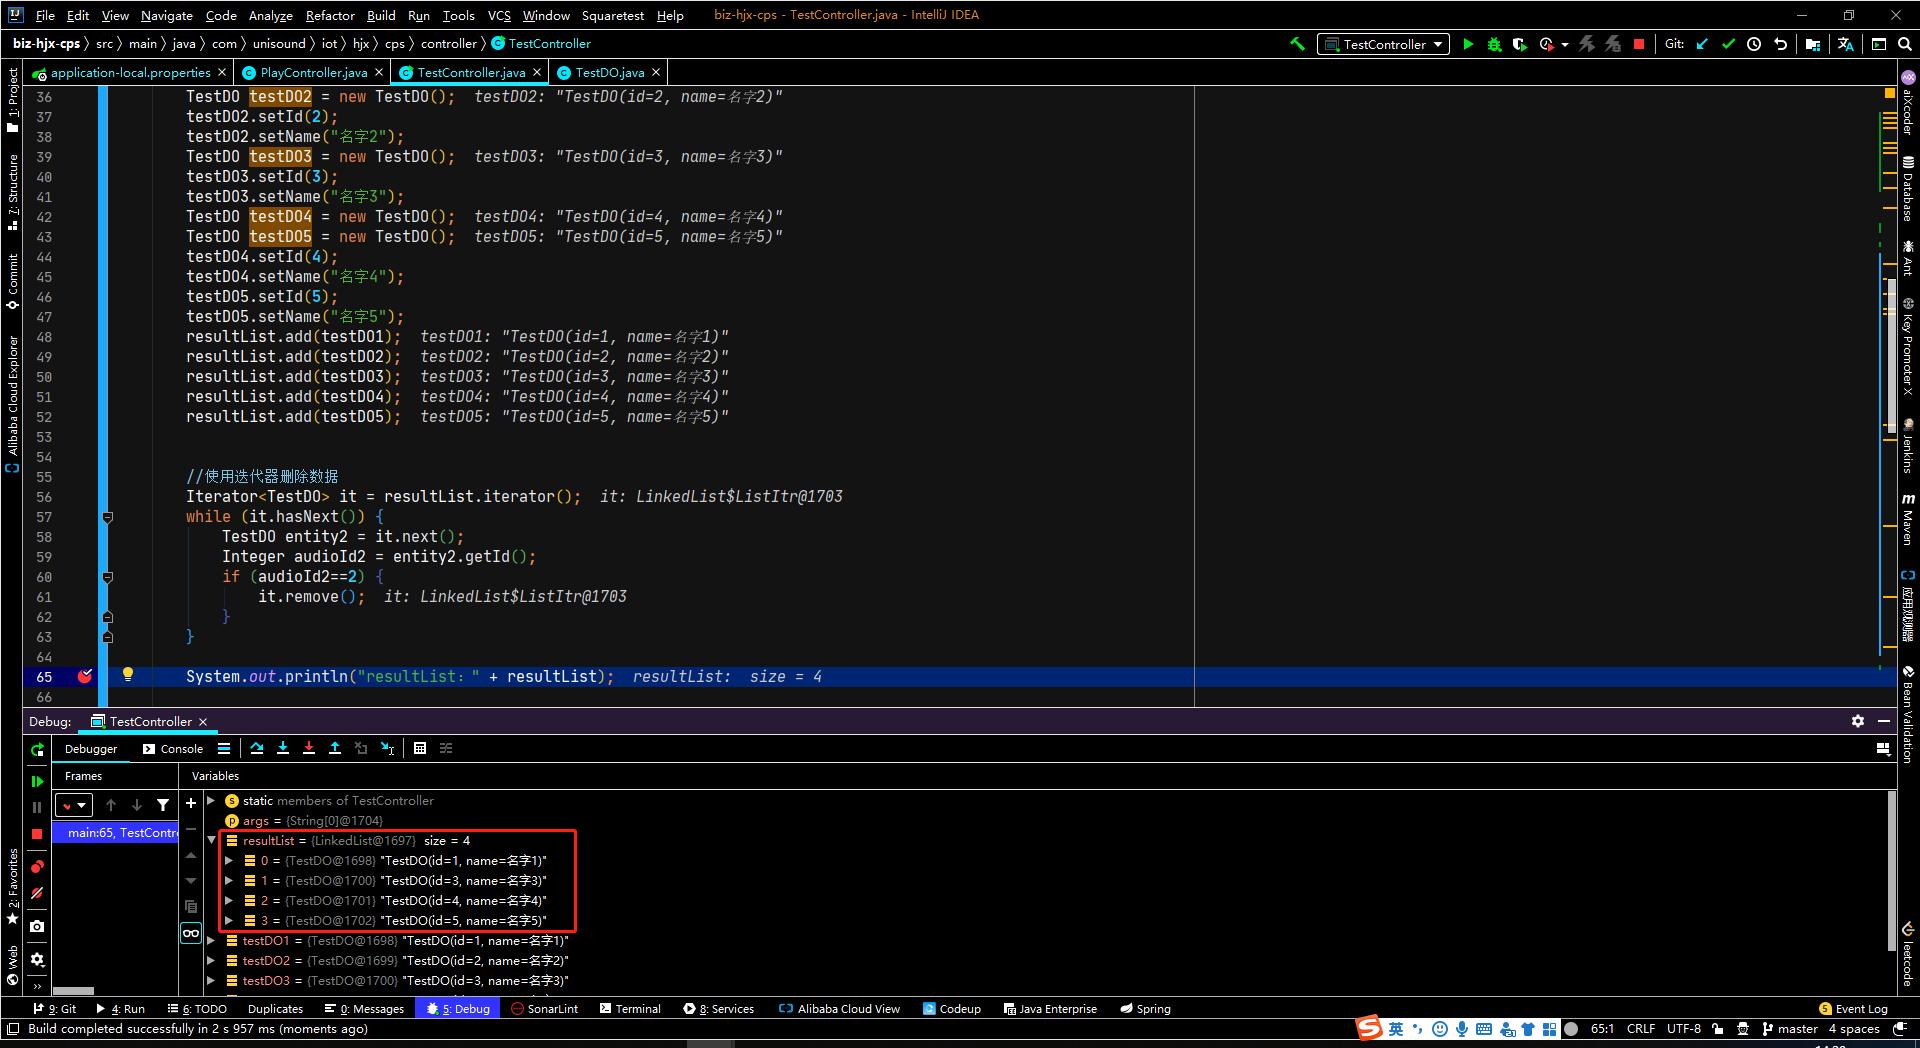The image size is (1920, 1048).
Task: Open debug panel settings gear top right
Action: [x=1857, y=721]
